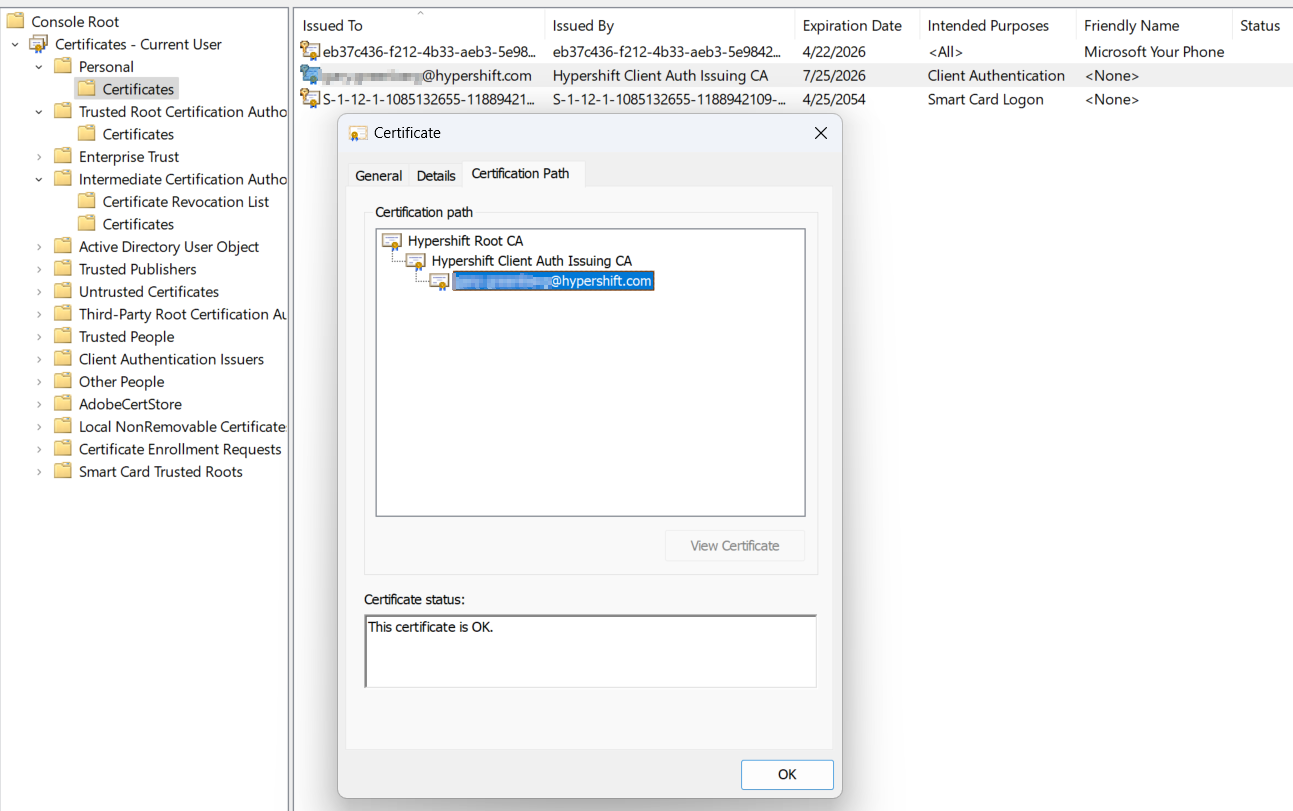Collapse the Personal tree node
1293x811 pixels.
39,66
